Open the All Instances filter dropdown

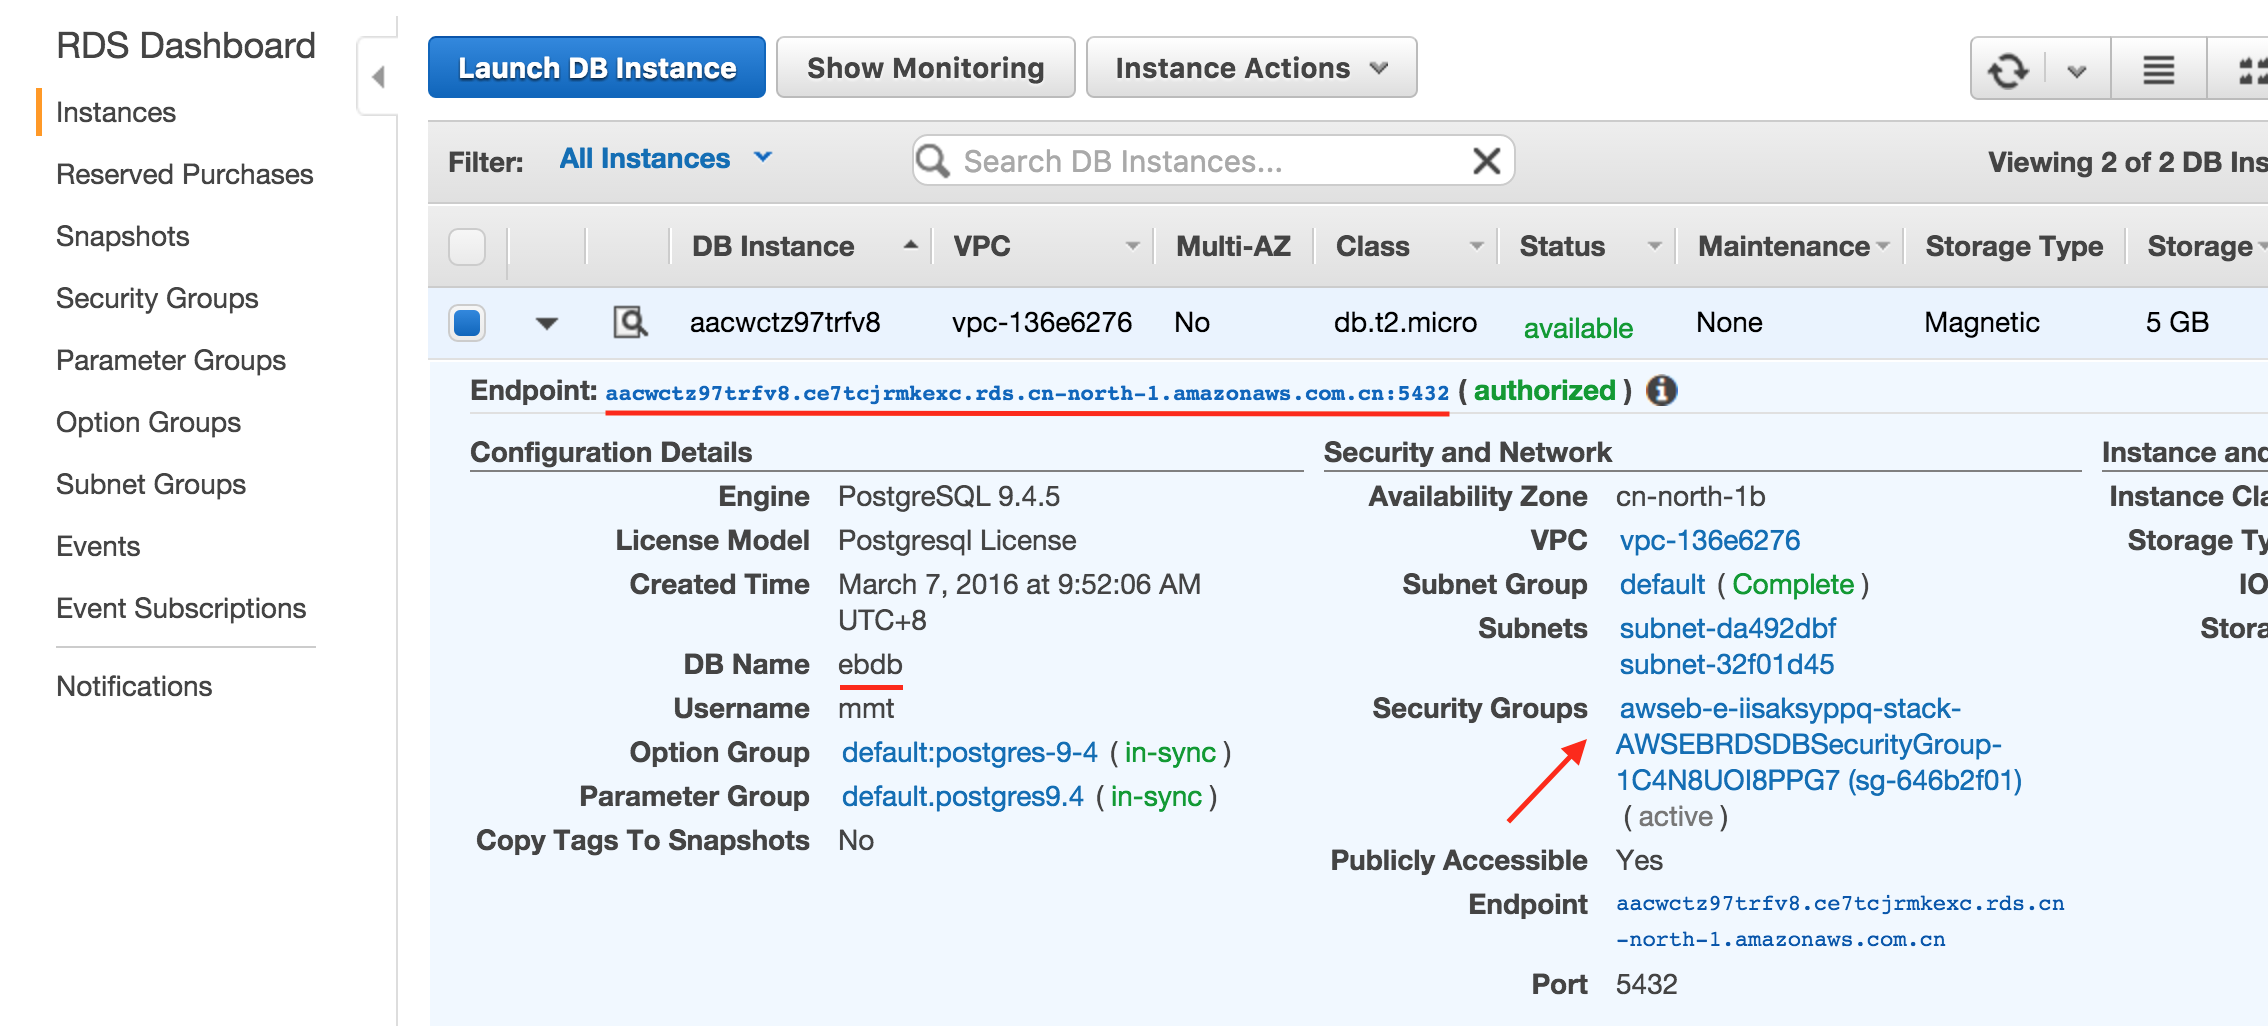[666, 159]
